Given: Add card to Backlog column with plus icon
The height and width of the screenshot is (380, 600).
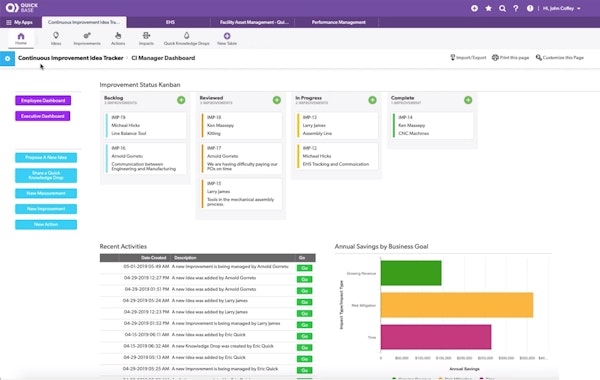Looking at the screenshot, I should (181, 100).
